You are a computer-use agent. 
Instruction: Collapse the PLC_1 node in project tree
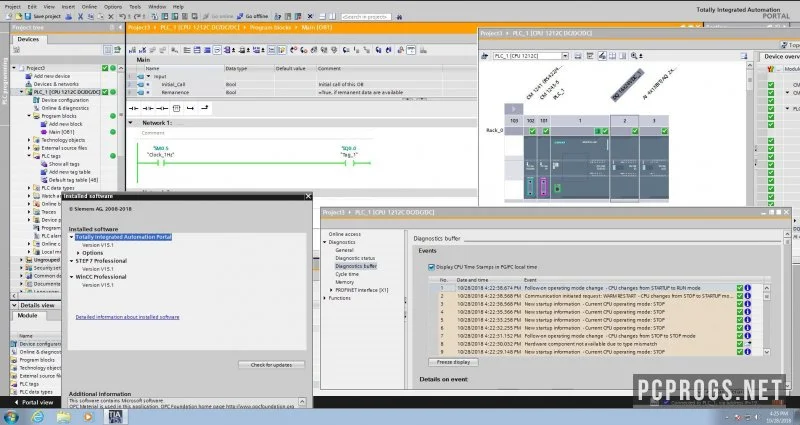pos(21,92)
